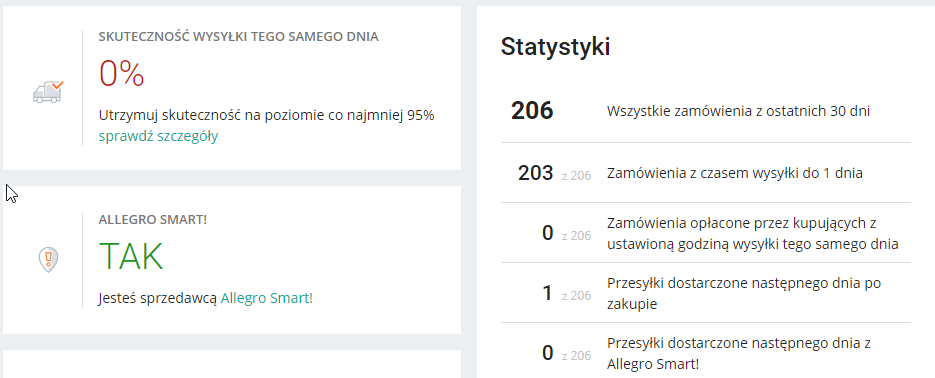Click the 'Statystyki' panel title

[555, 47]
